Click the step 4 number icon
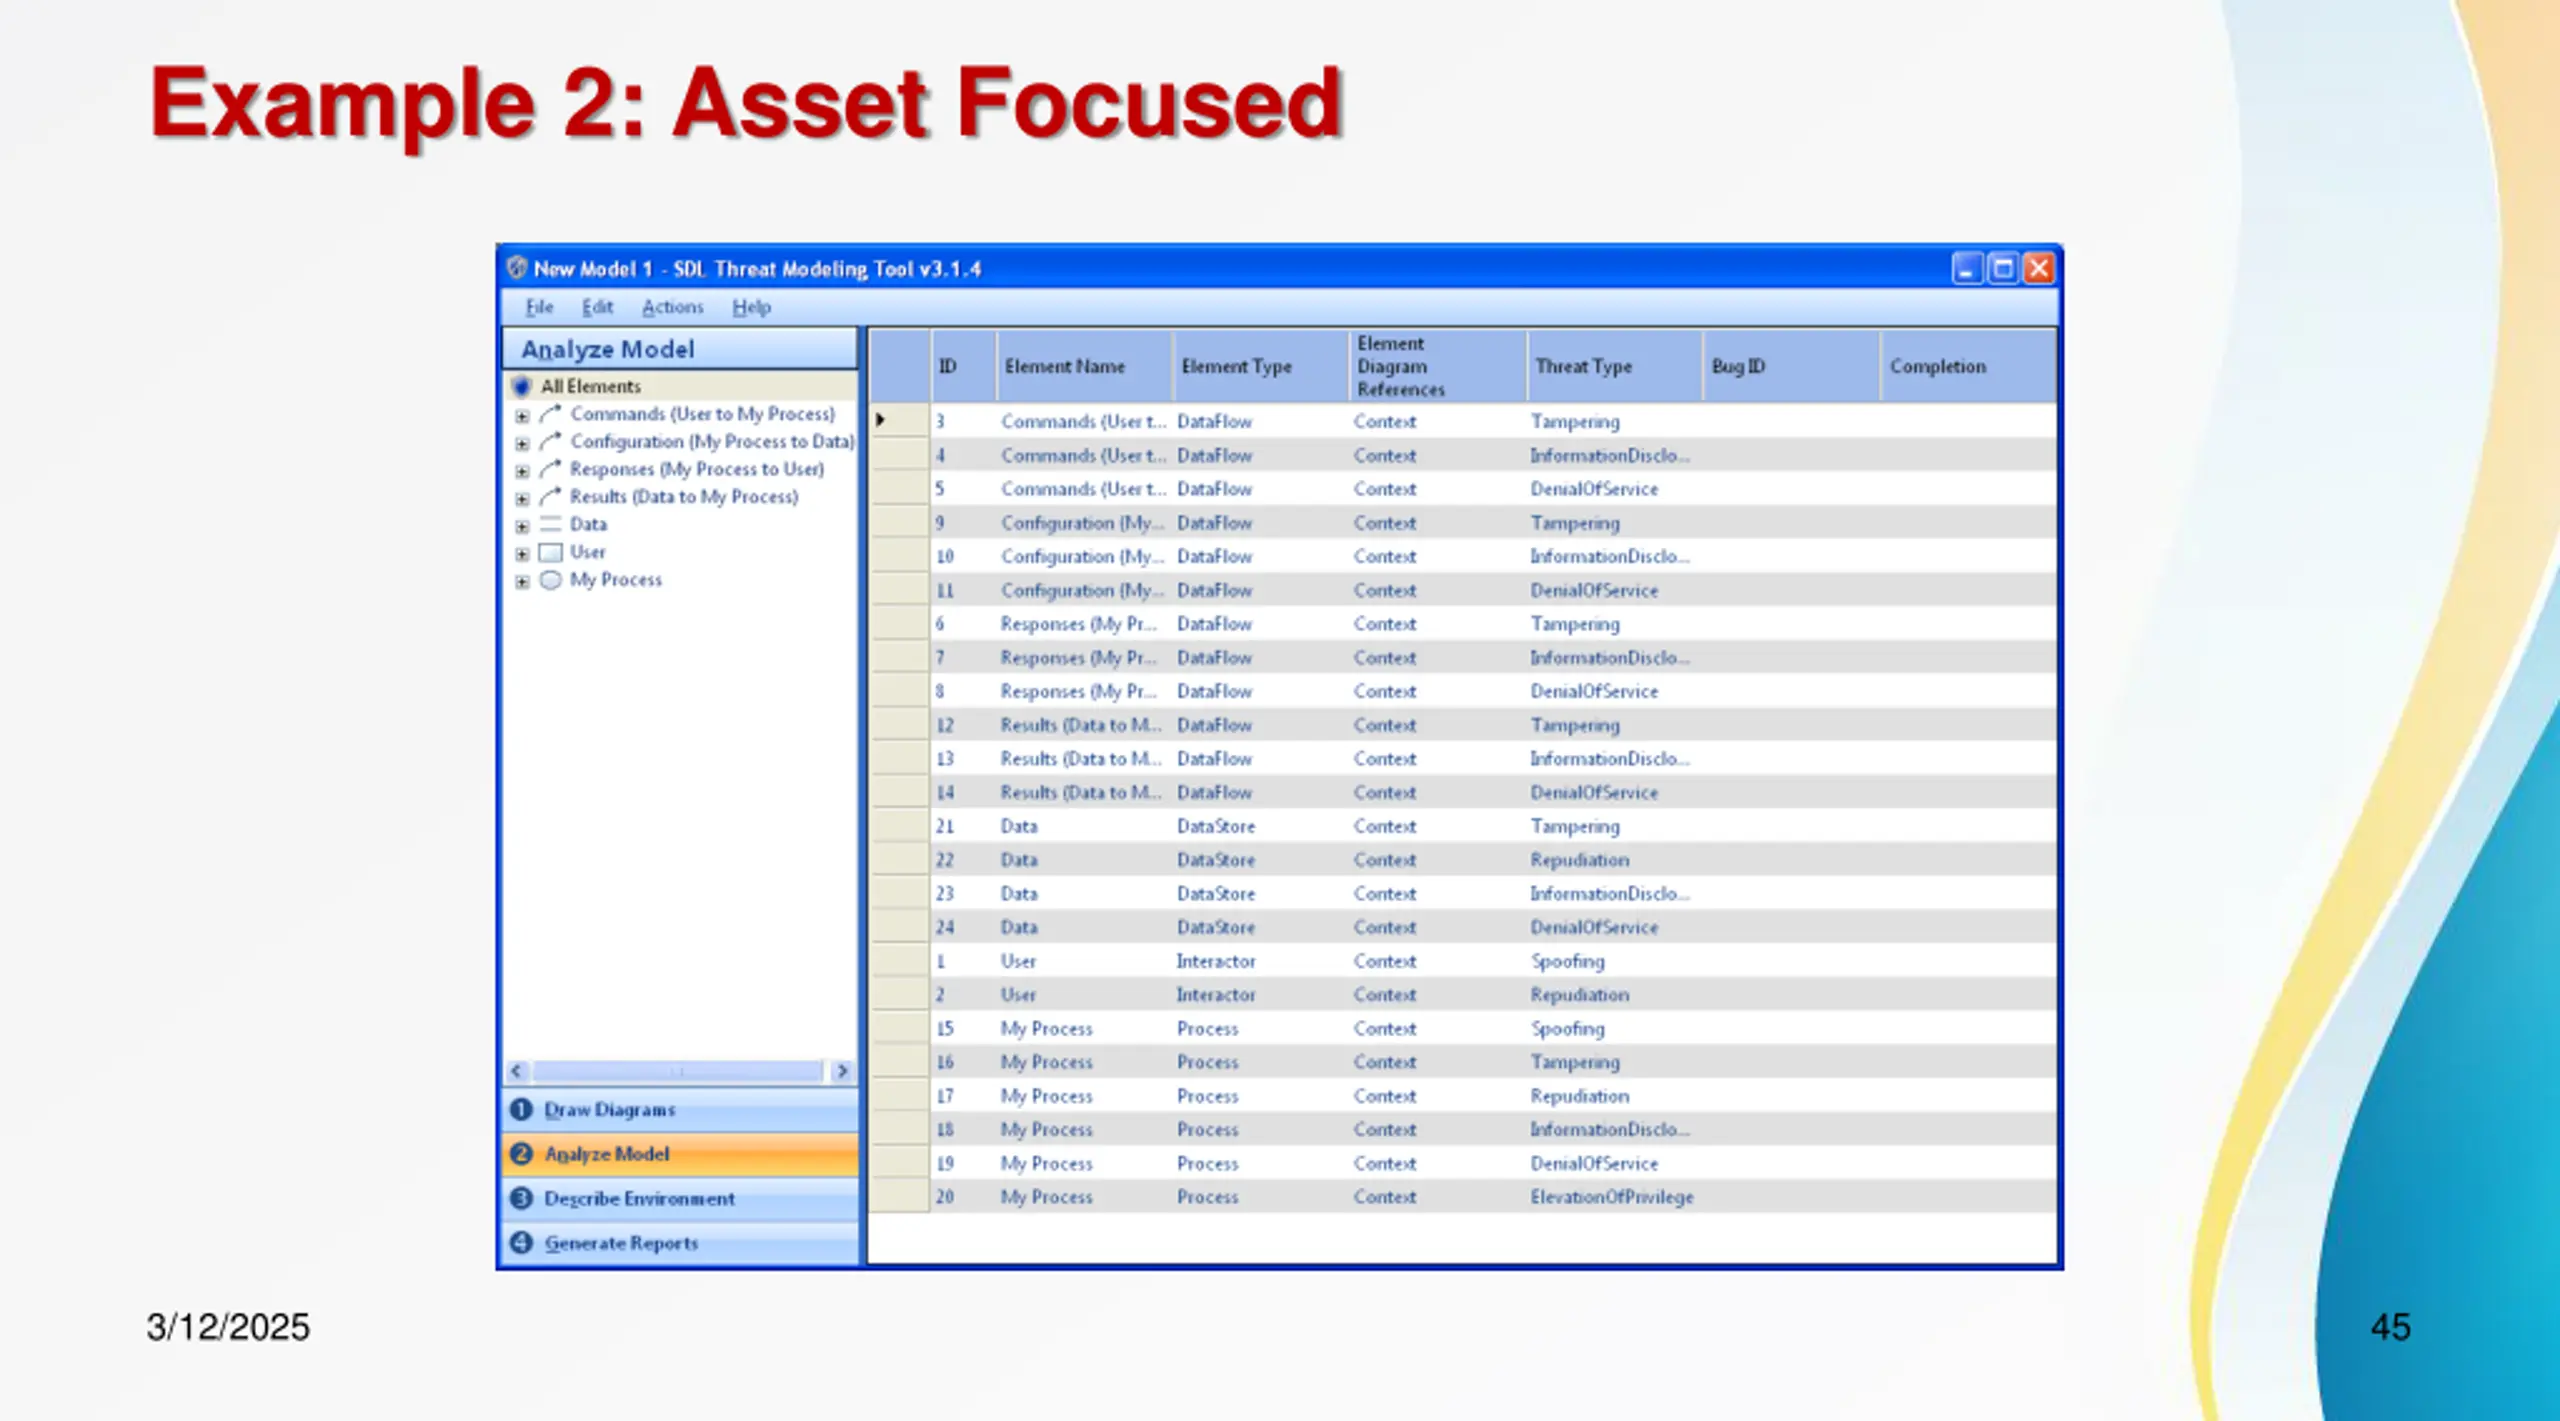This screenshot has height=1421, width=2560. tap(521, 1243)
